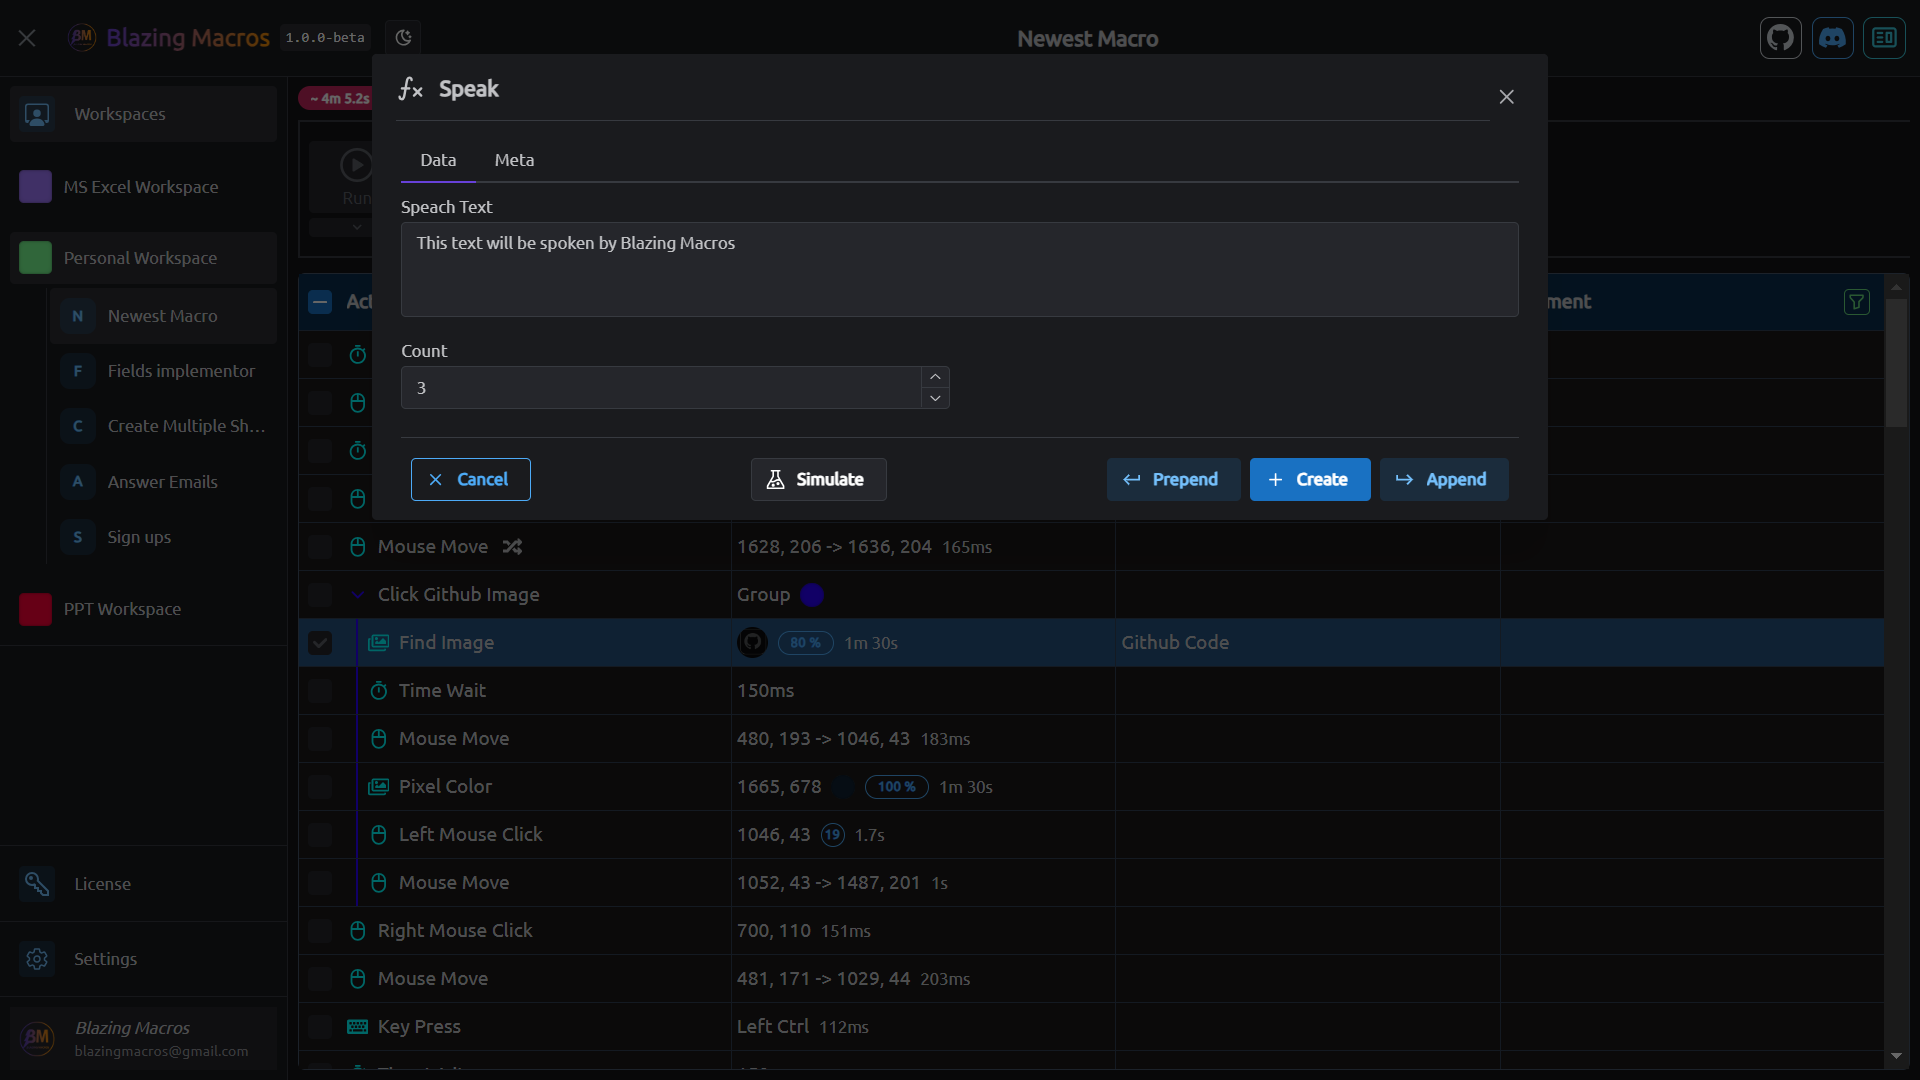Check the Pixel Color row checkbox
This screenshot has width=1920, height=1080.
tap(320, 787)
